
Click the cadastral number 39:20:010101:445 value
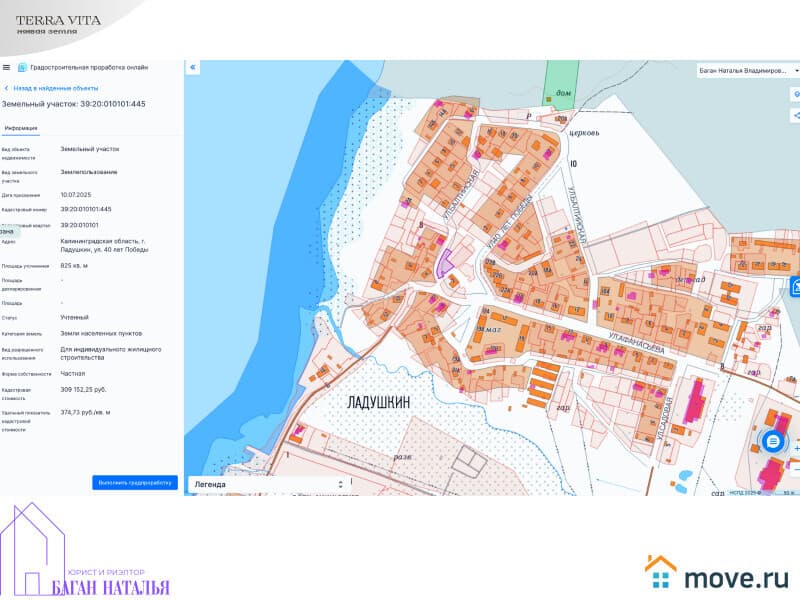86,209
